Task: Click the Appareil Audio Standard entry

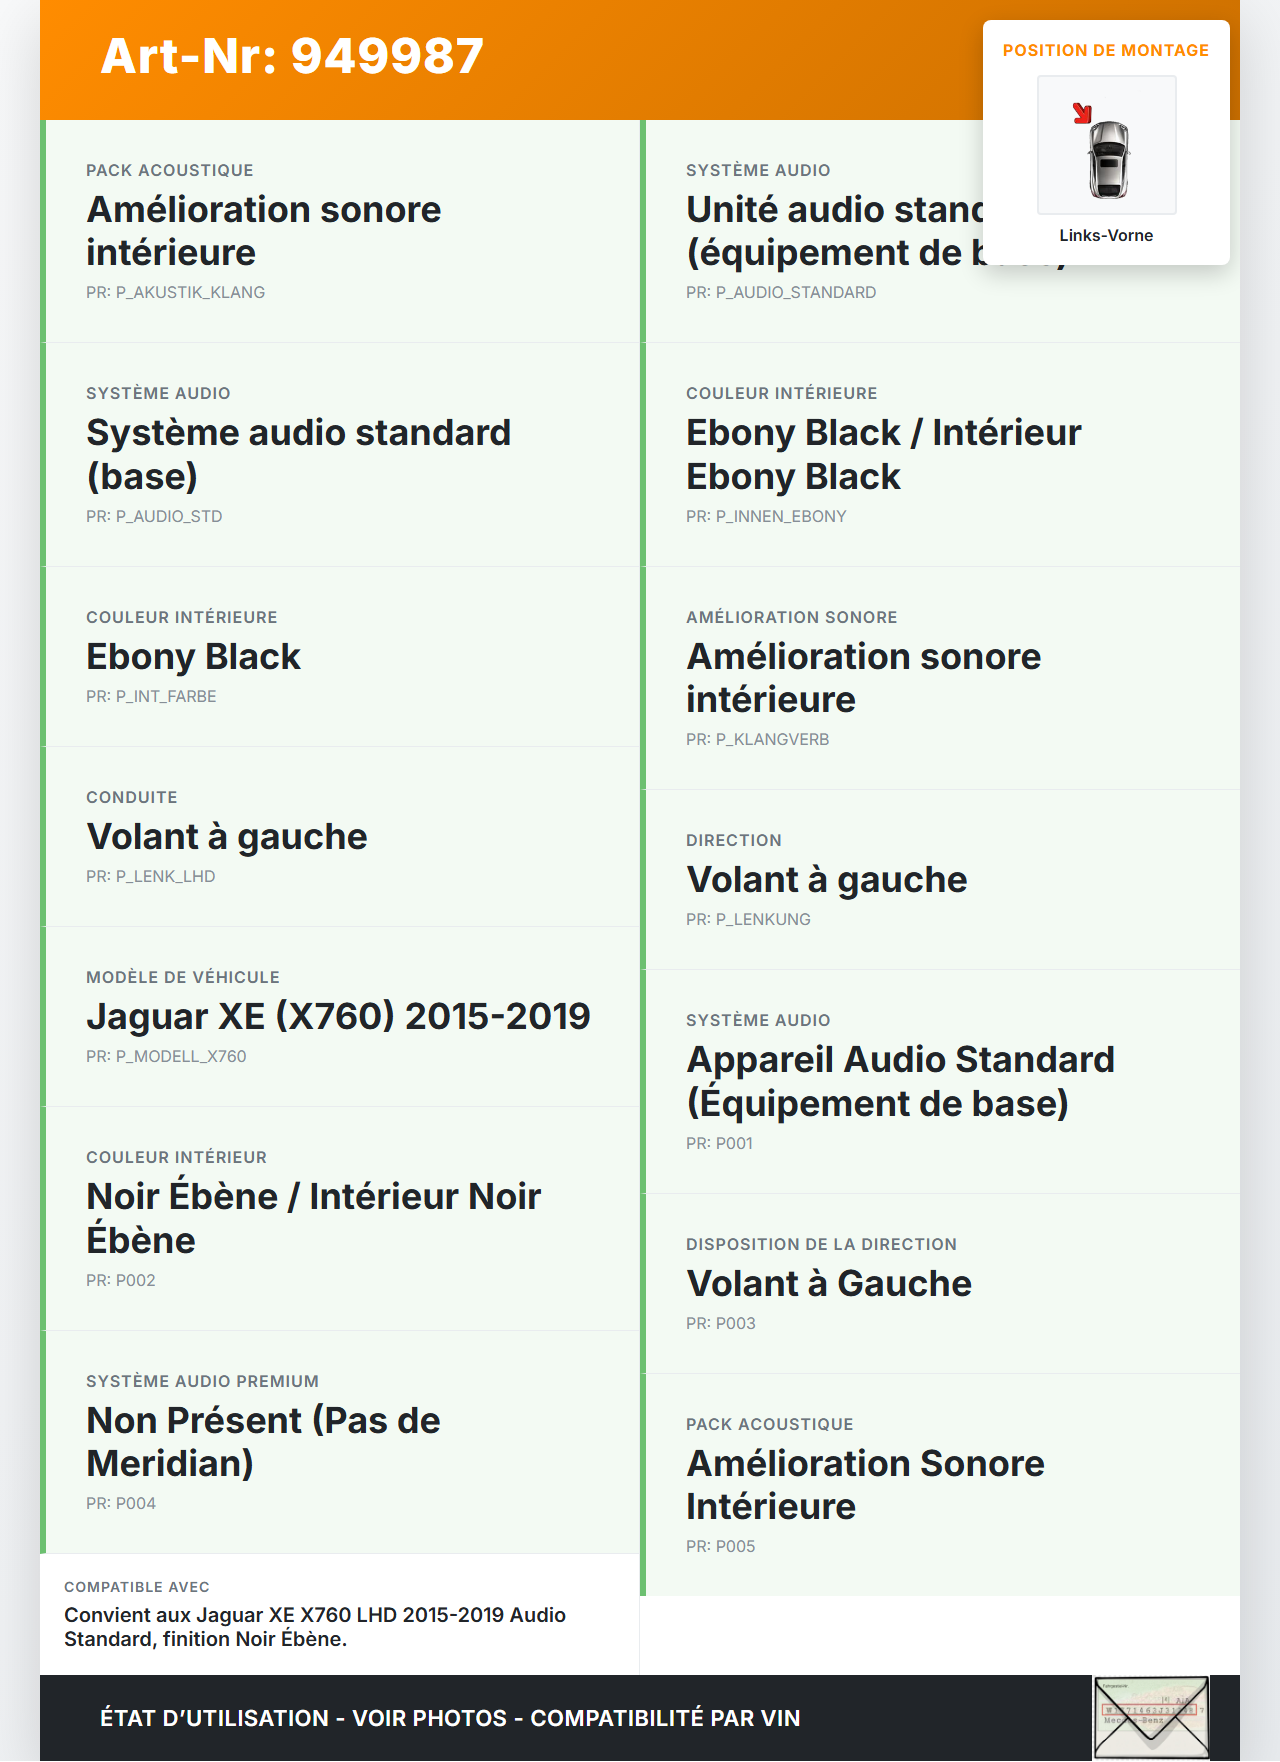Action: point(900,1081)
